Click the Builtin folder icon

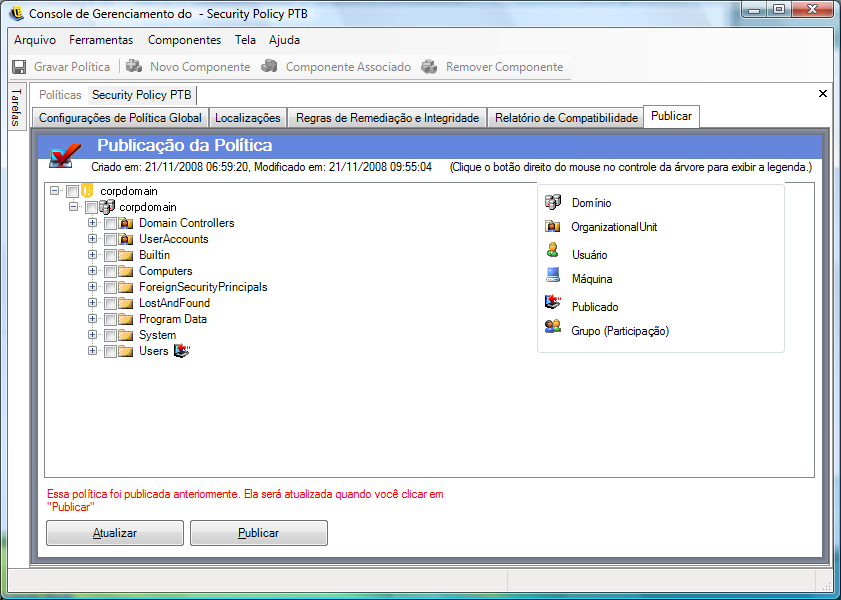[126, 255]
